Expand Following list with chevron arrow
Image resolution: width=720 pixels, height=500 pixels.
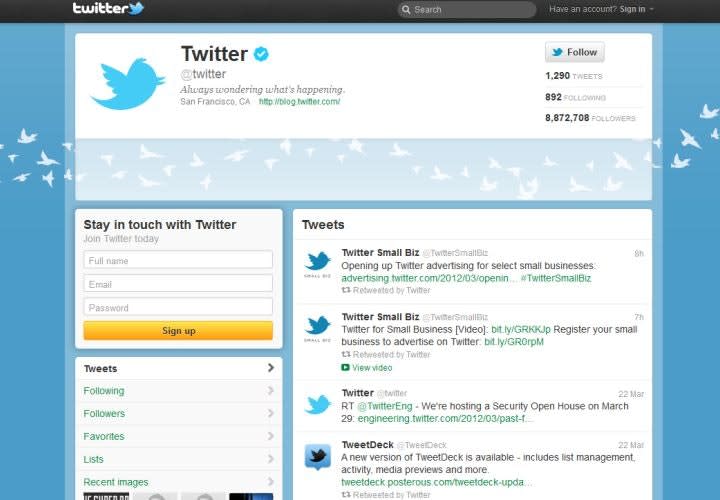click(270, 391)
